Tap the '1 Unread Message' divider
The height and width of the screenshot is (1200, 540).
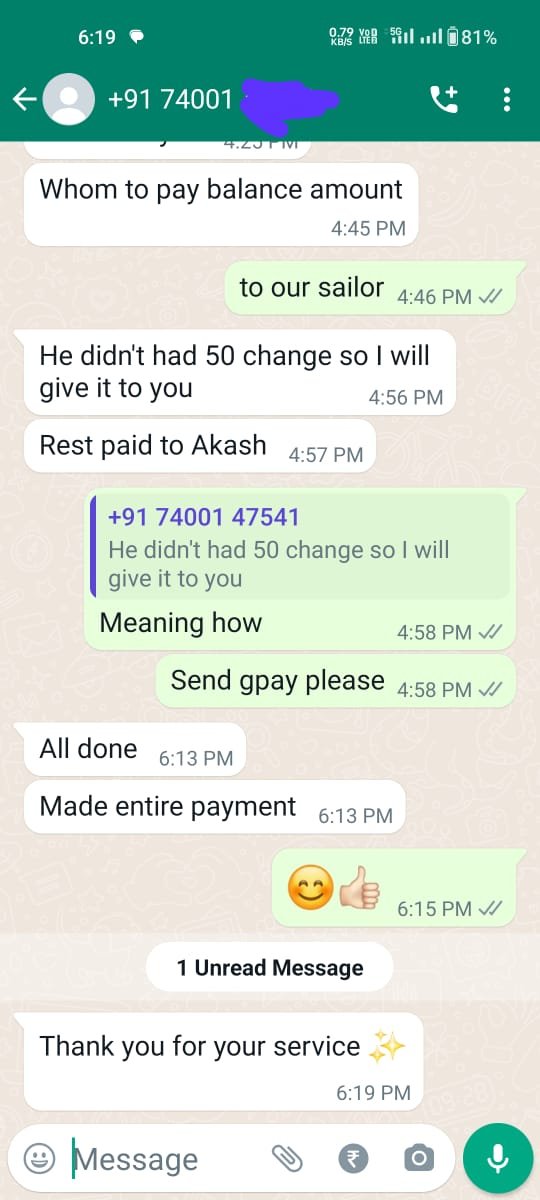point(270,967)
